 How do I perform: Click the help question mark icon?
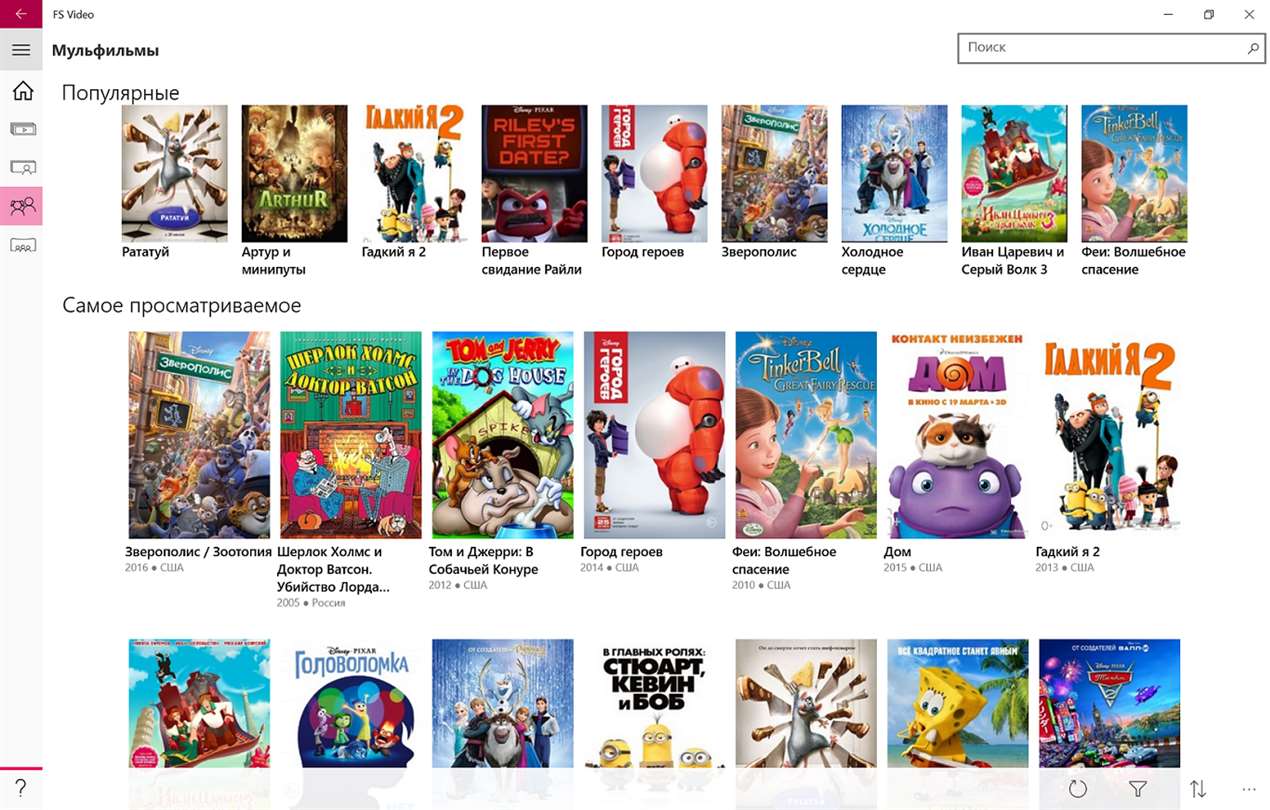point(21,789)
